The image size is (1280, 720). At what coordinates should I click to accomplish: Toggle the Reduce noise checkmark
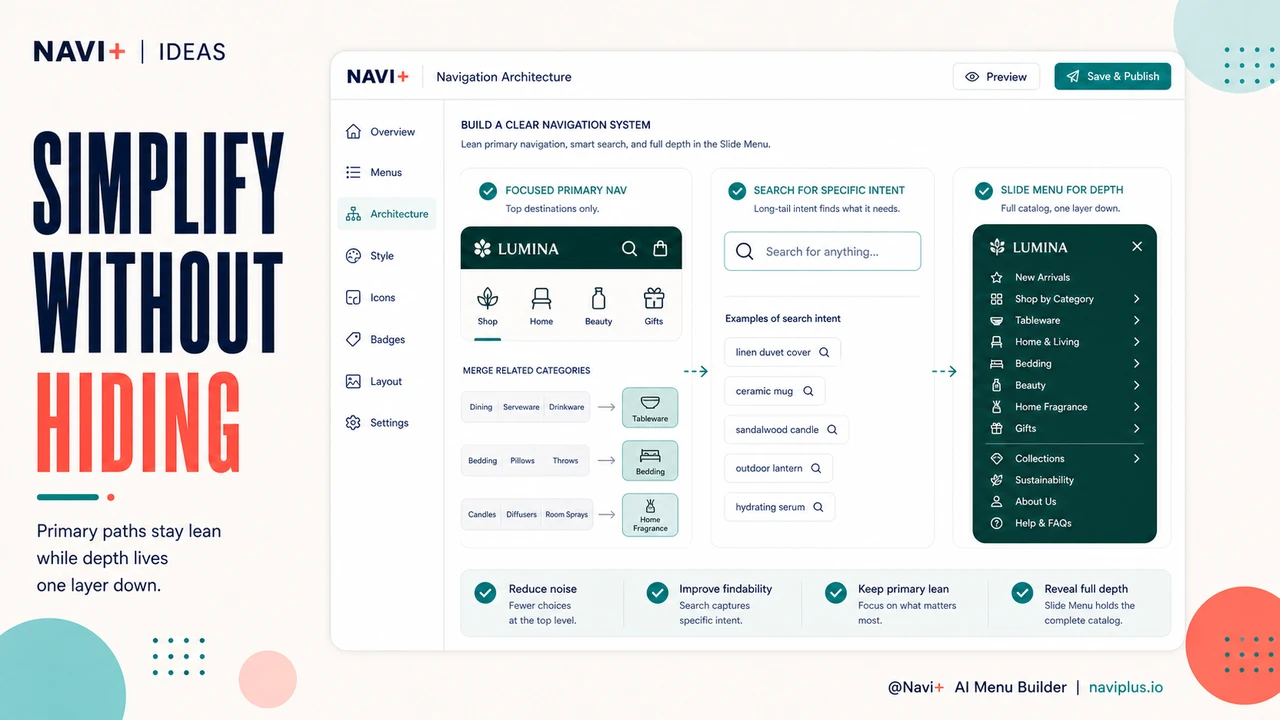click(485, 593)
